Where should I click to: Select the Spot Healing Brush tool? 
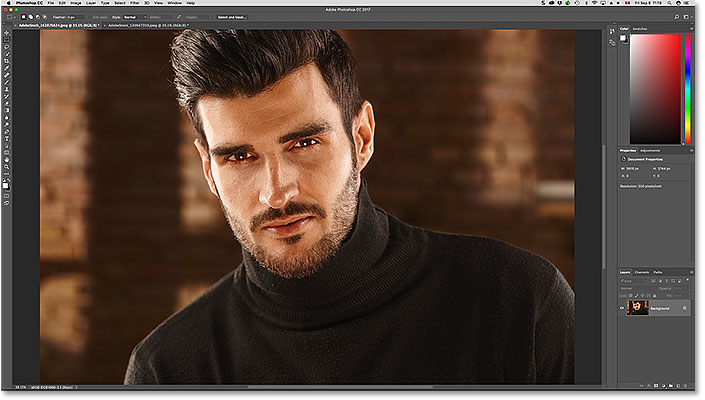point(6,75)
